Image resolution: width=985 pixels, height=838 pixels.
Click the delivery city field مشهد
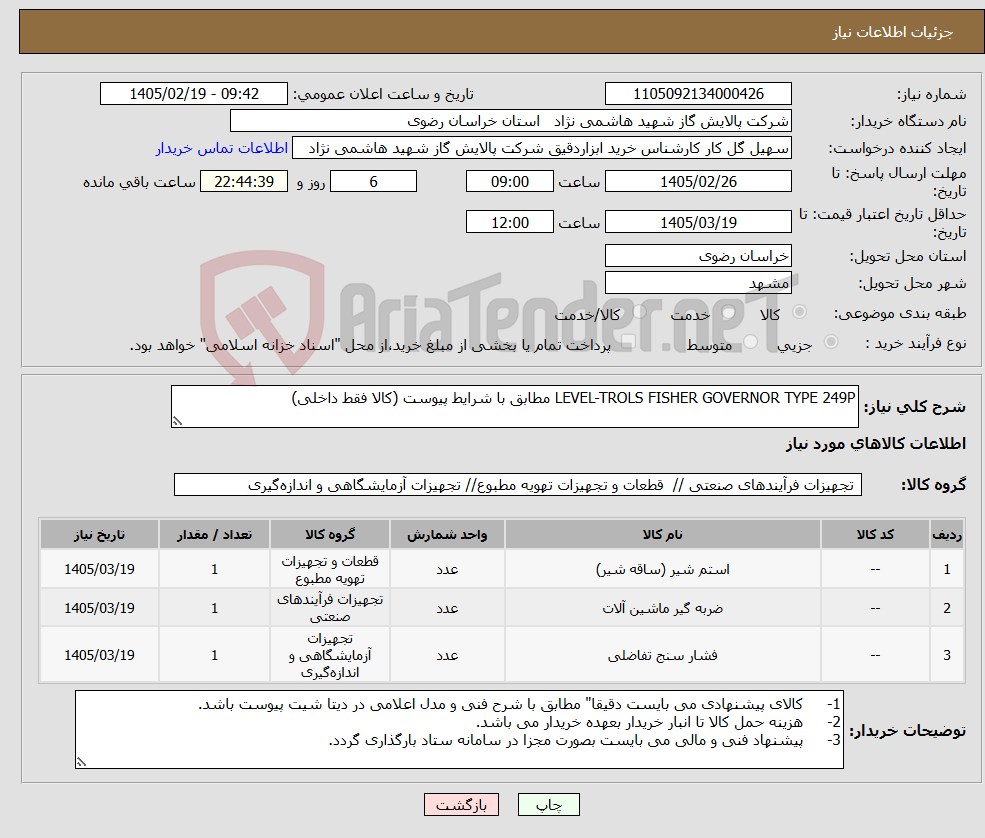pos(698,283)
